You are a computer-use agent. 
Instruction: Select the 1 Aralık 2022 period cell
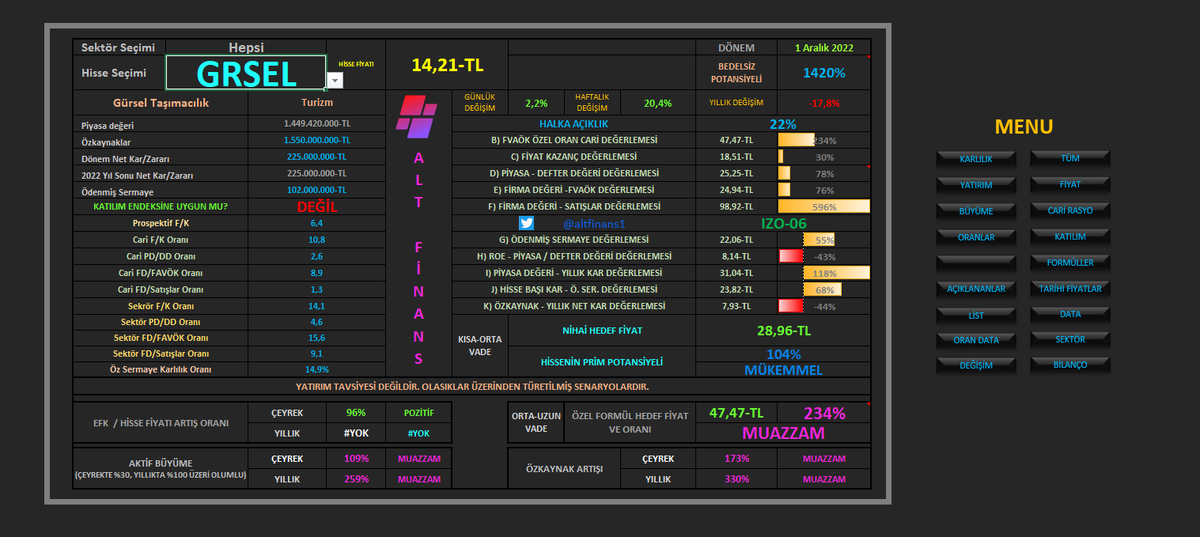click(x=826, y=47)
